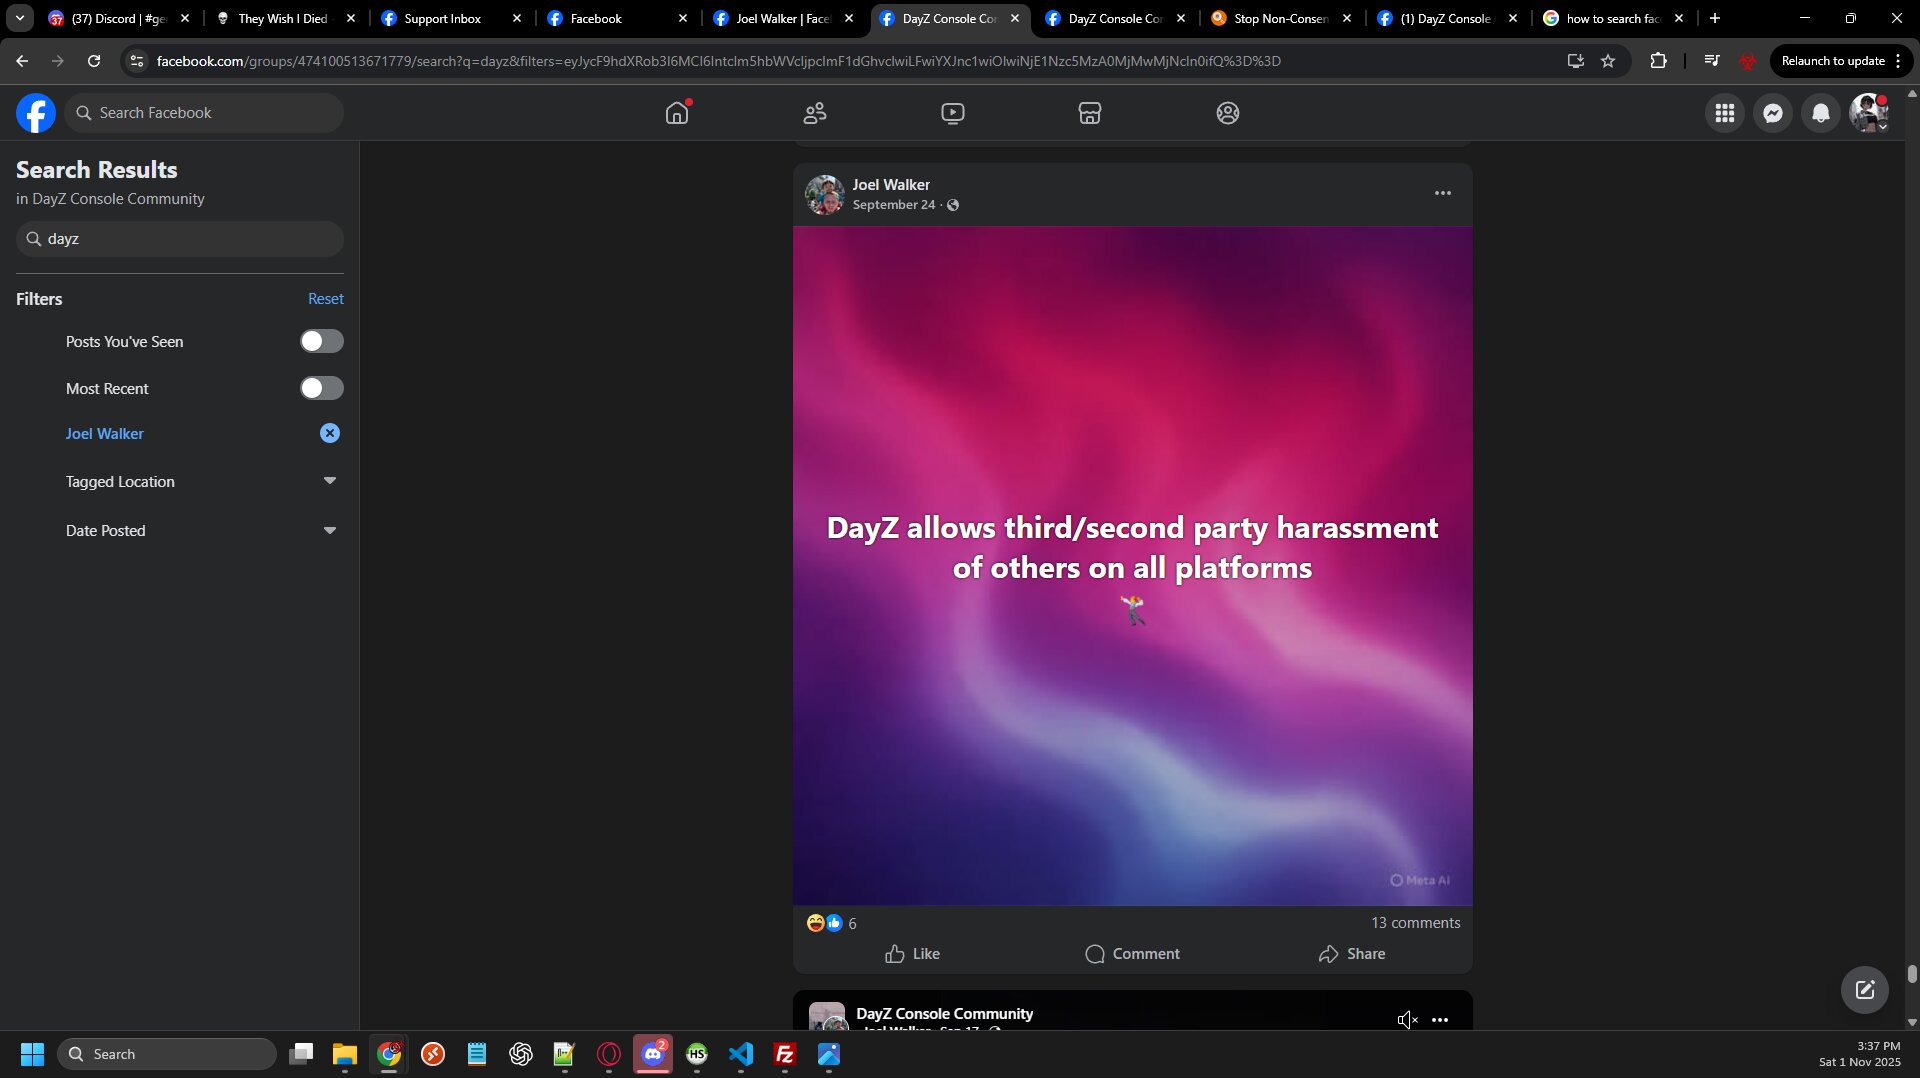Image resolution: width=1920 pixels, height=1078 pixels.
Task: Switch to the Discord browser tab
Action: click(x=119, y=19)
